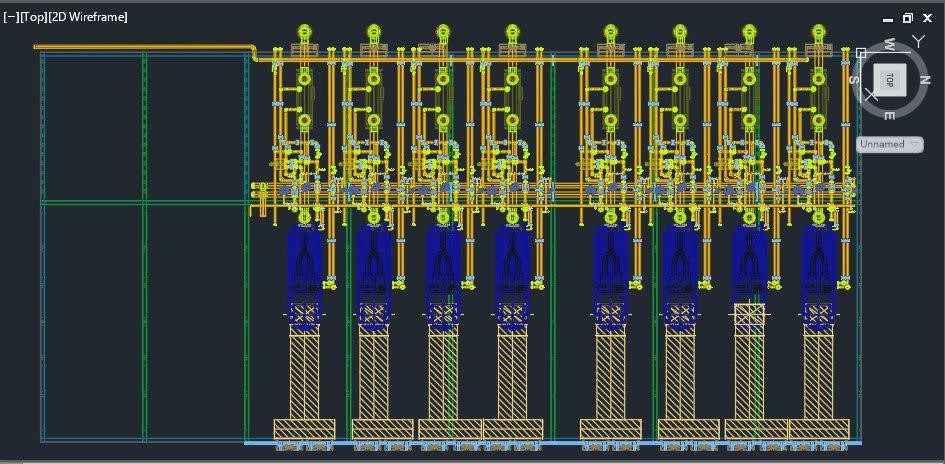Click the TOP face of the ViewCube

tap(889, 80)
